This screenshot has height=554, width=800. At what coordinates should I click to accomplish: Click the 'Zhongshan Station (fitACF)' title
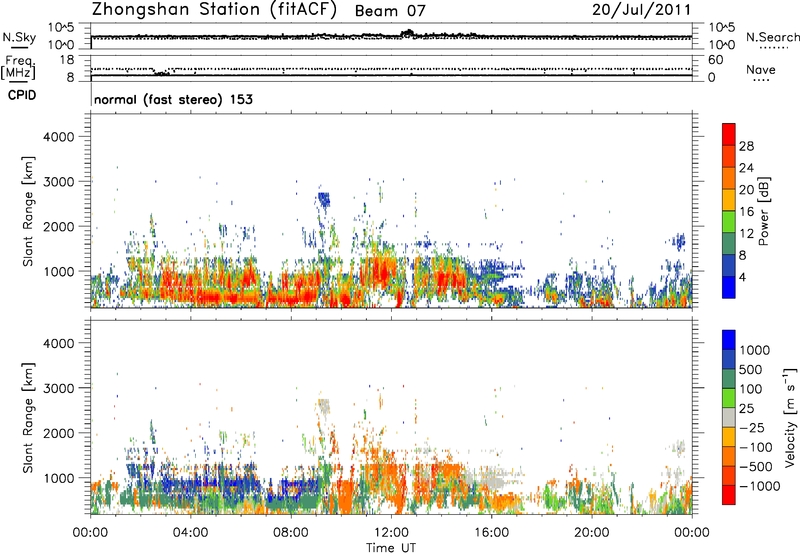[x=214, y=10]
